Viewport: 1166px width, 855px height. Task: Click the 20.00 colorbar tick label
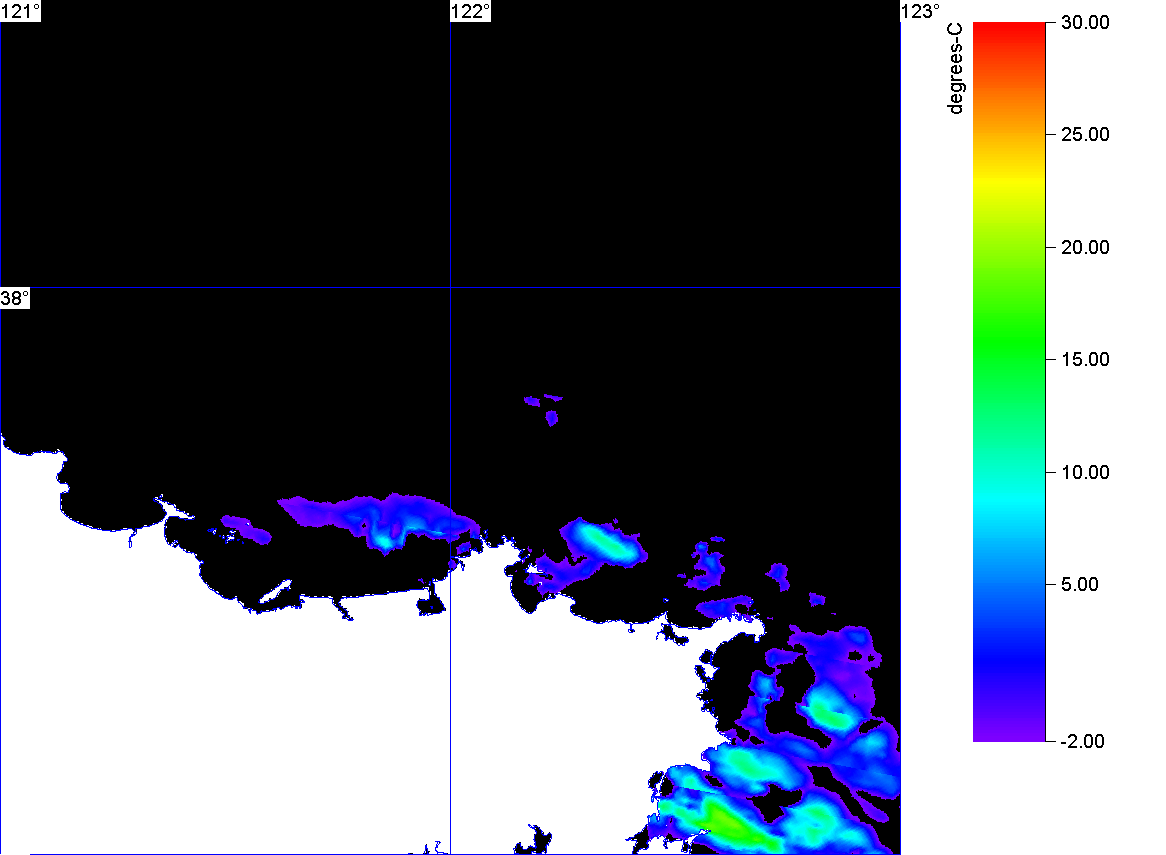[x=1085, y=248]
